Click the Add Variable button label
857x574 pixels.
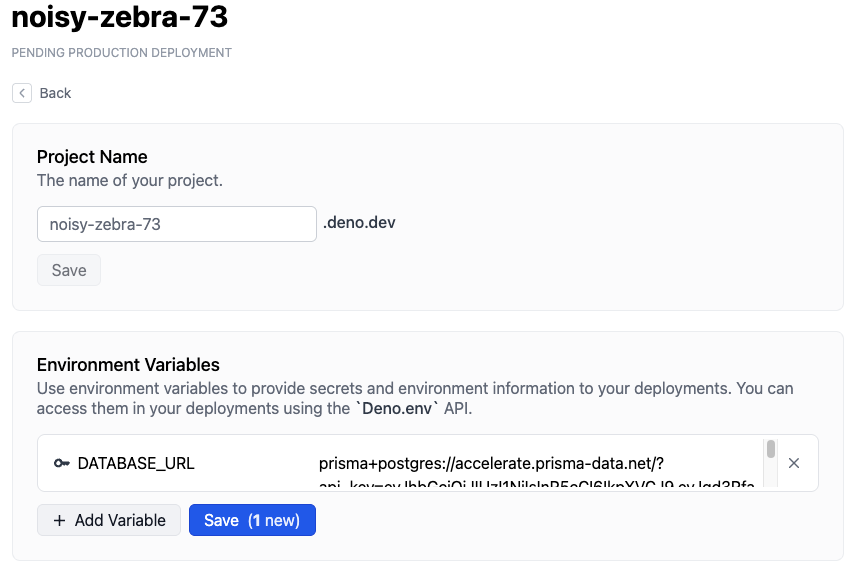click(x=122, y=520)
